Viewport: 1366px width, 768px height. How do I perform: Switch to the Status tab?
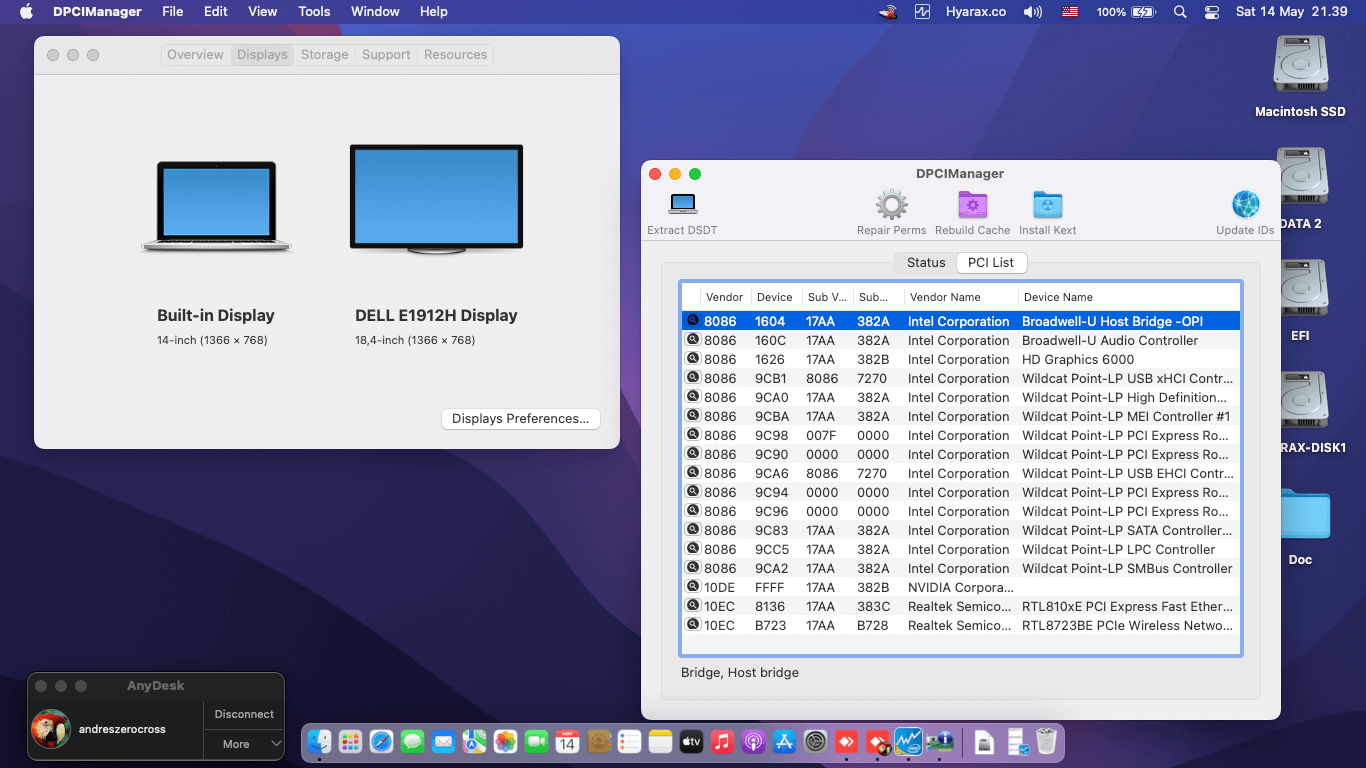tap(926, 263)
